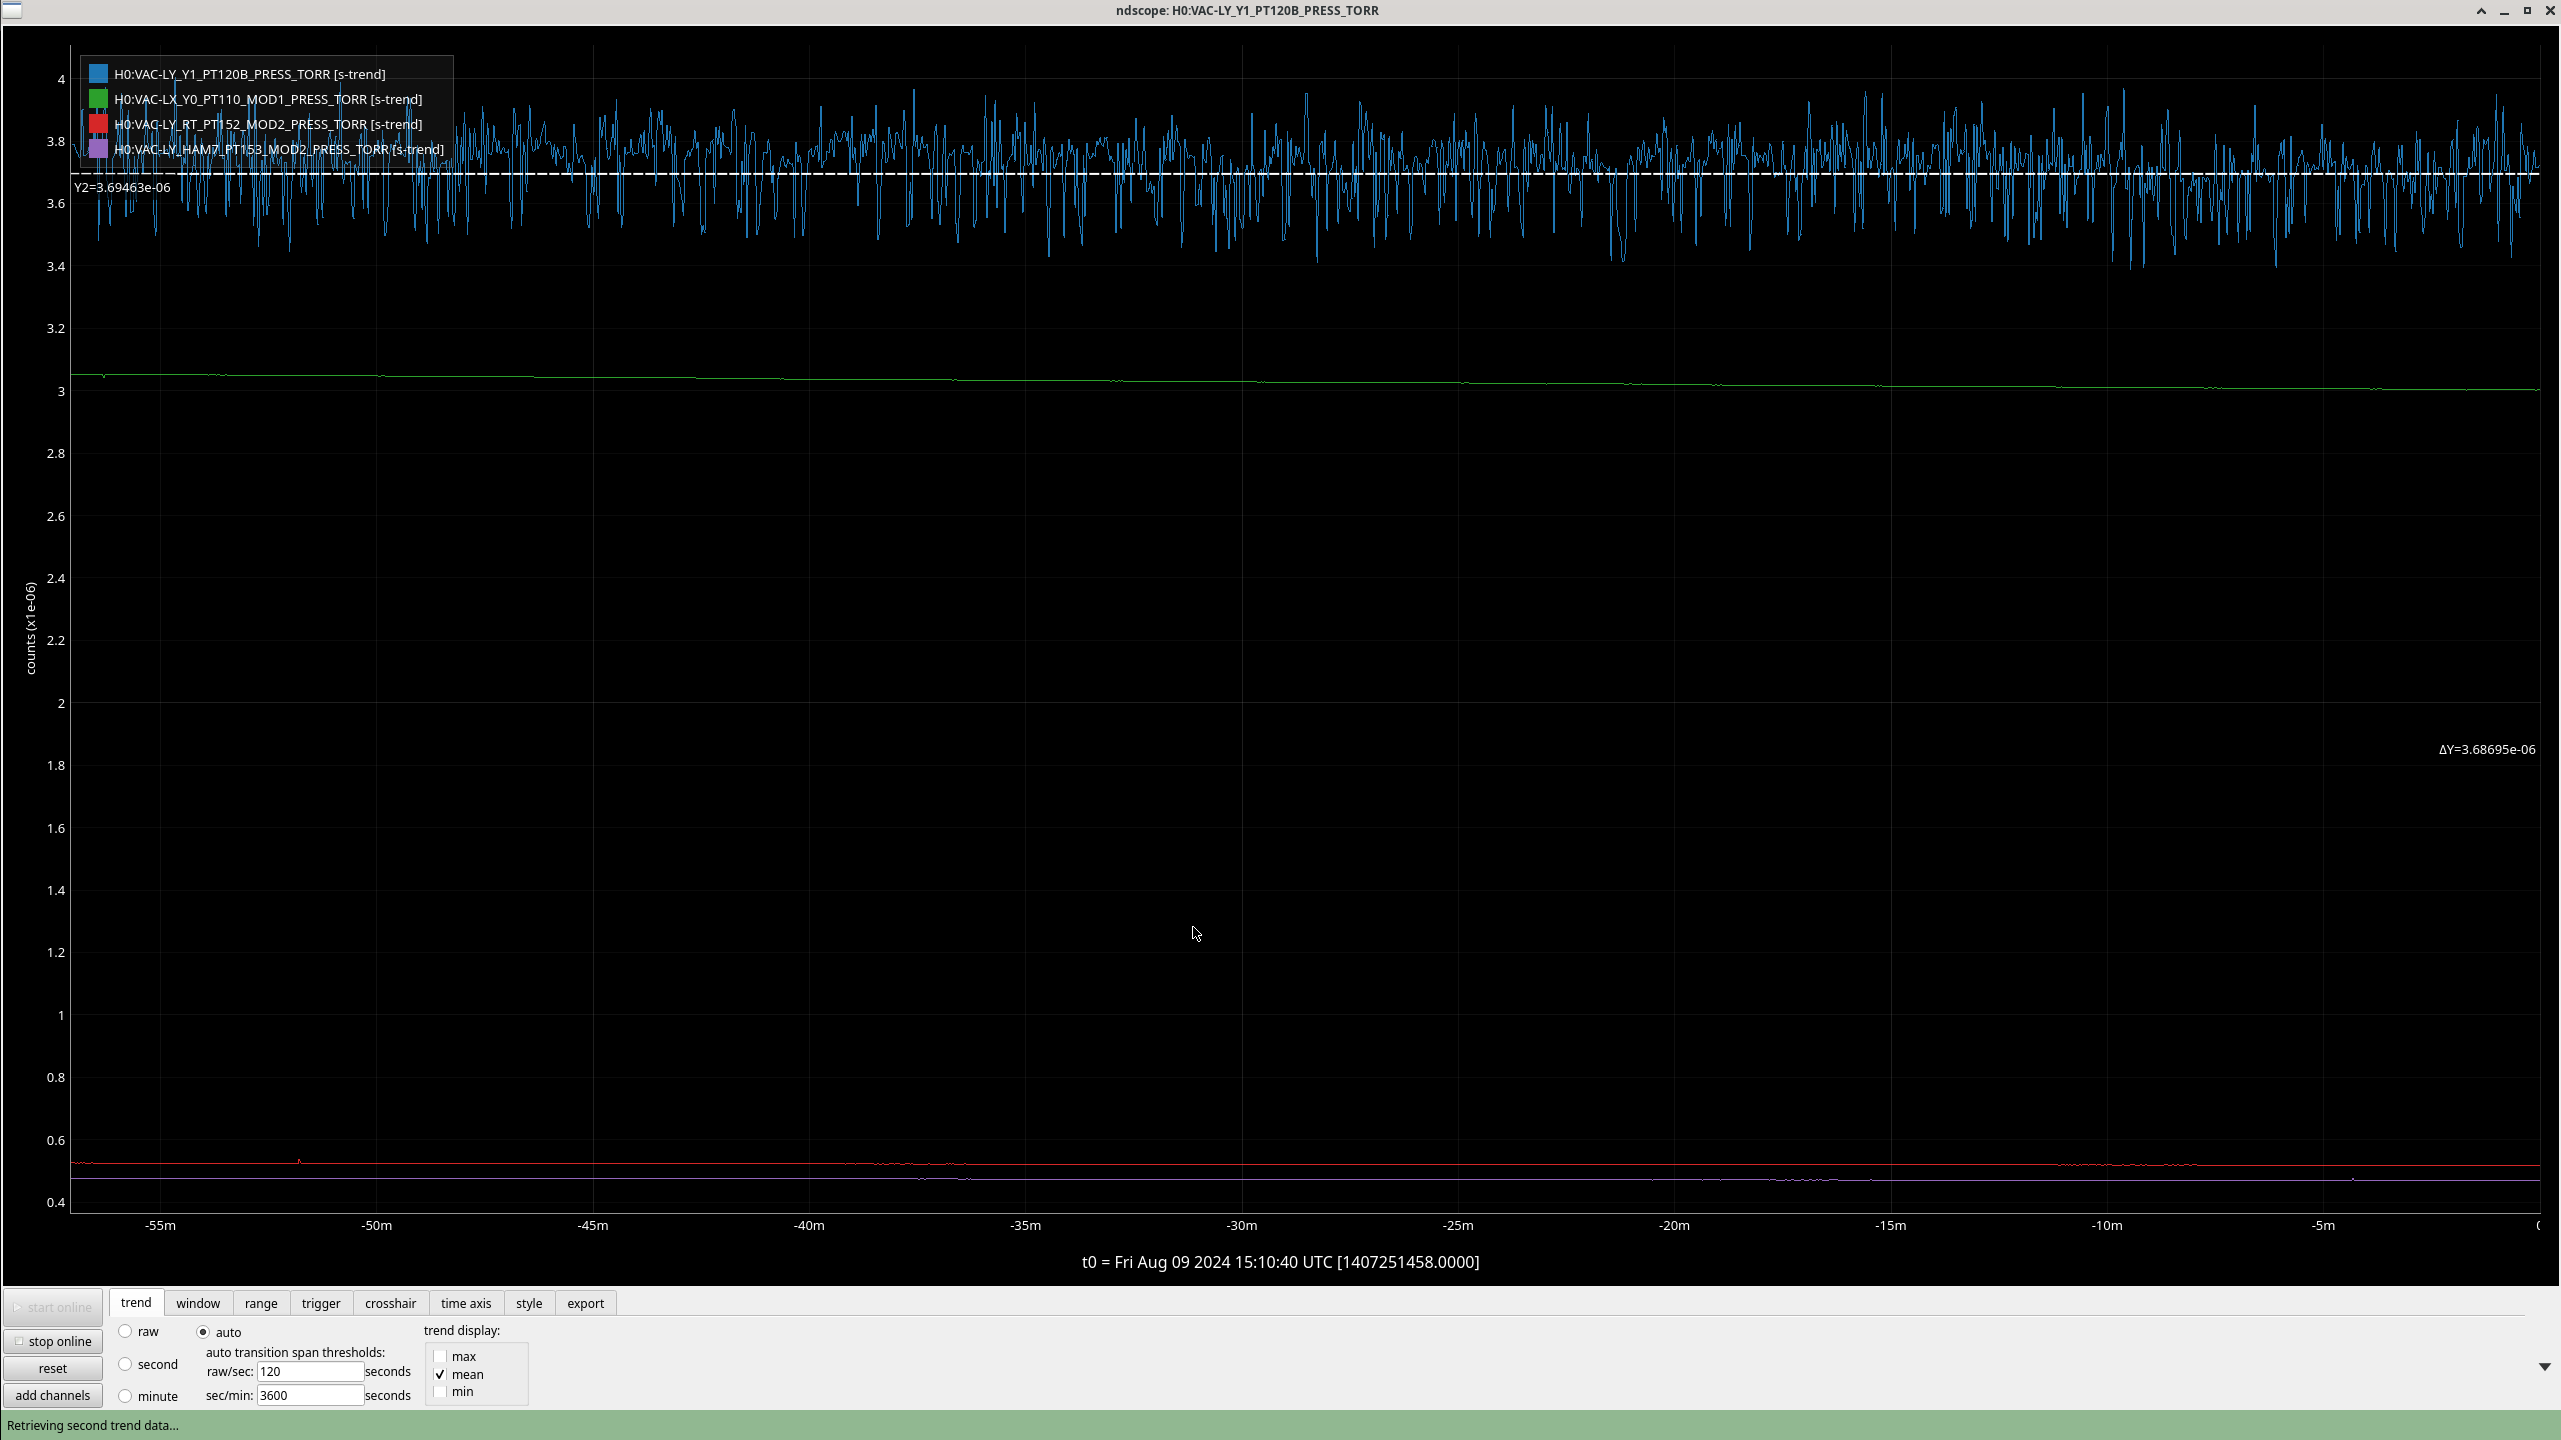
Task: Click the 0.4 Y-axis tick label
Action: click(56, 1202)
